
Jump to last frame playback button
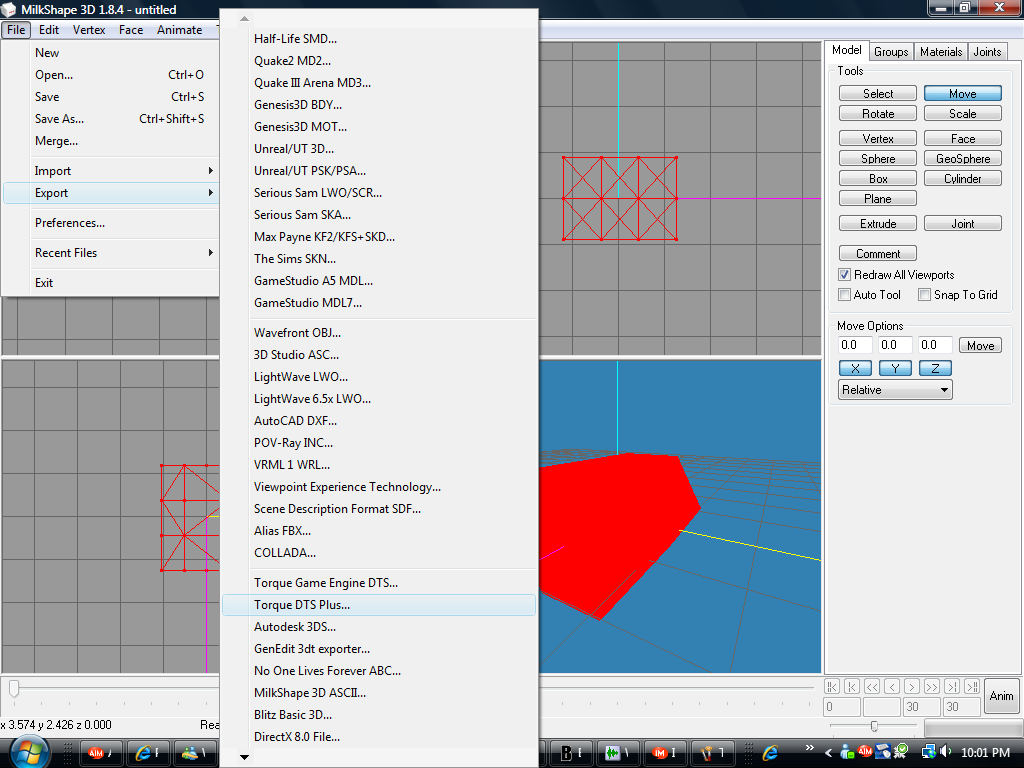point(972,686)
